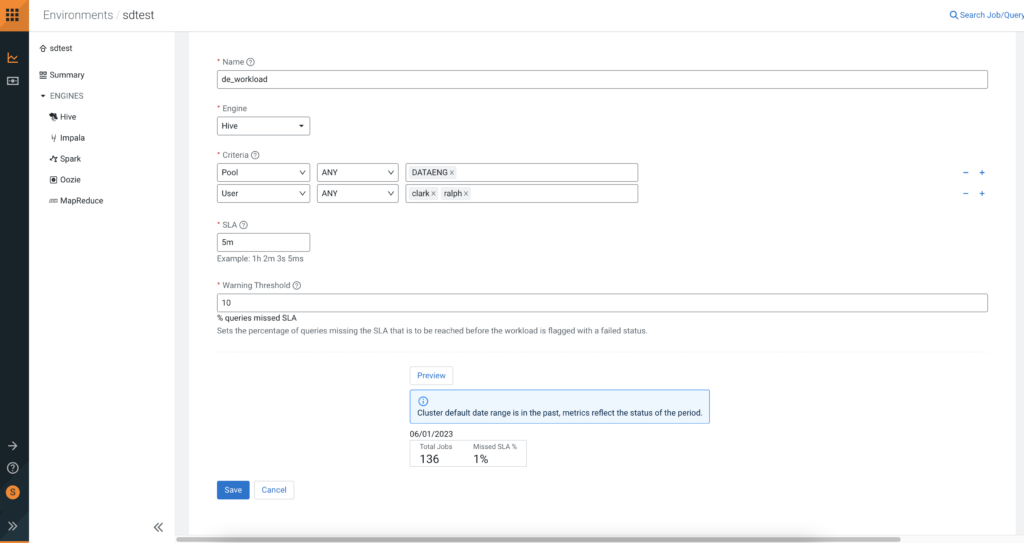Select Impala in the engines list
Image resolution: width=1024 pixels, height=543 pixels.
tap(72, 138)
